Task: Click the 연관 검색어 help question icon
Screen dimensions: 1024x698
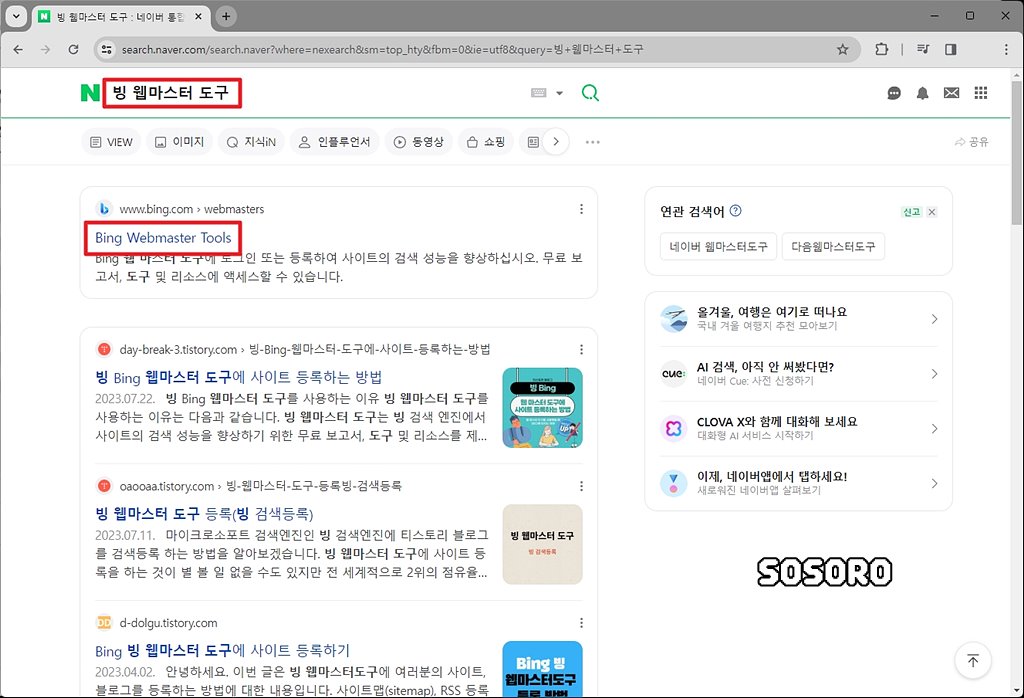Action: [x=735, y=210]
